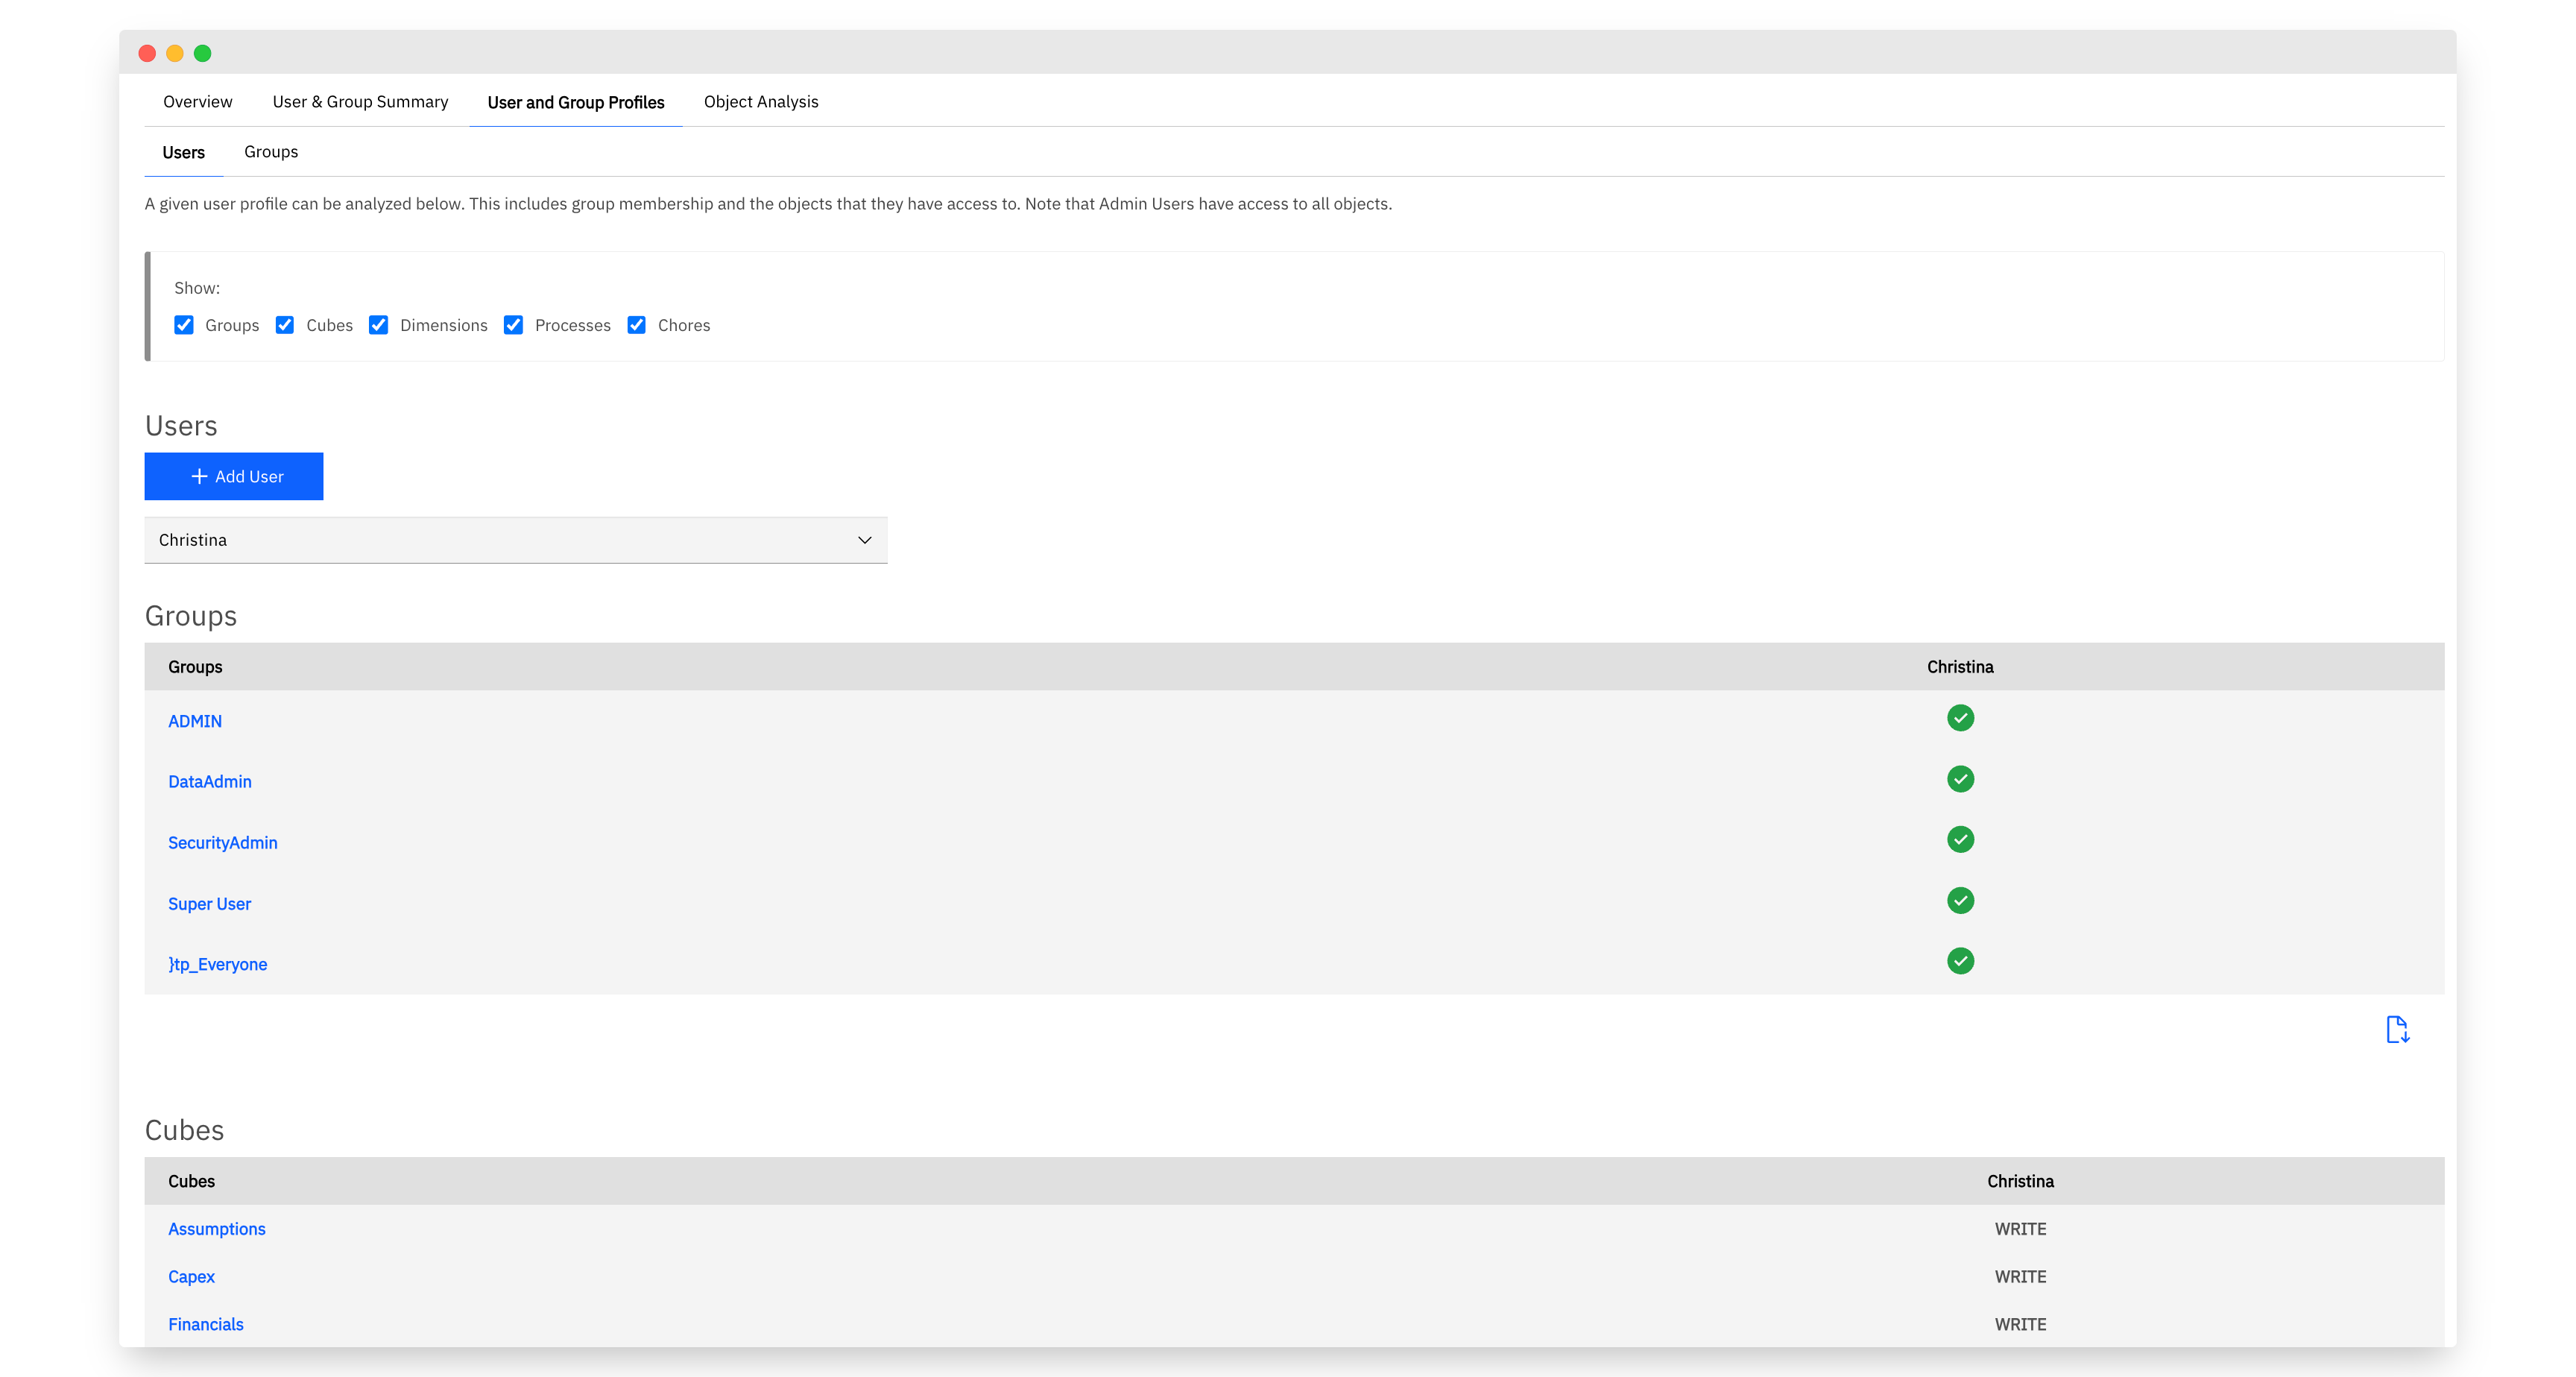Image resolution: width=2576 pixels, height=1377 pixels.
Task: Click the green checkmark for ADMIN group
Action: tap(1960, 718)
